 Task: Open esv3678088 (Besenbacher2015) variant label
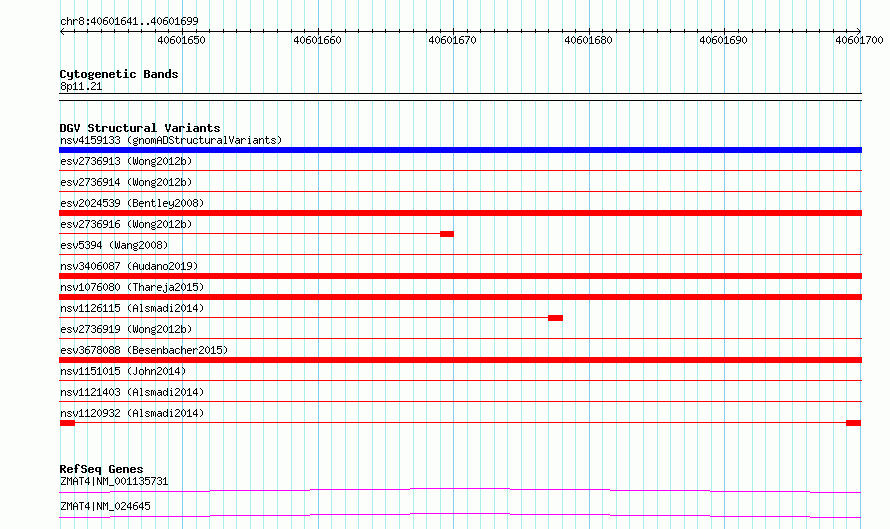tap(144, 350)
